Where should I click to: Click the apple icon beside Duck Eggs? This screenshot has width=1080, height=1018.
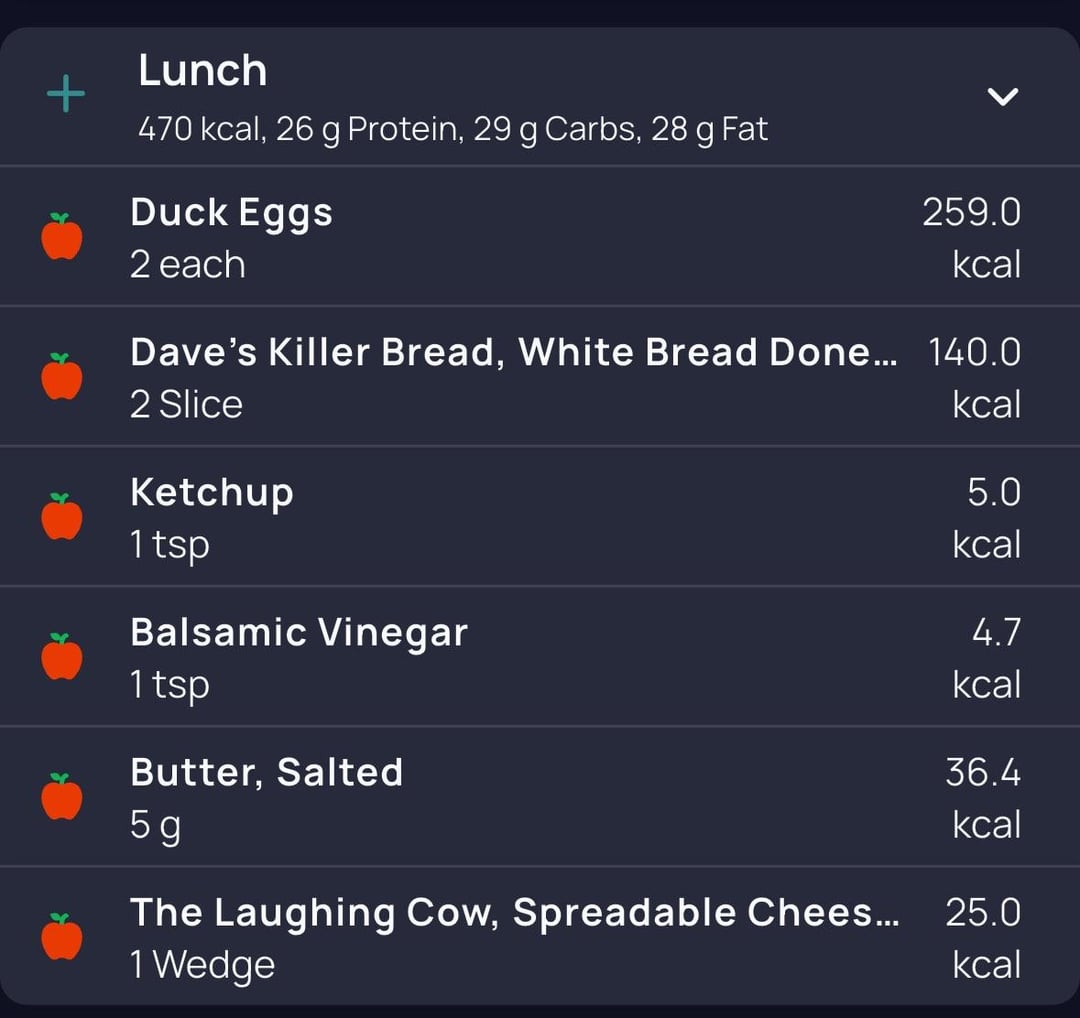[62, 237]
